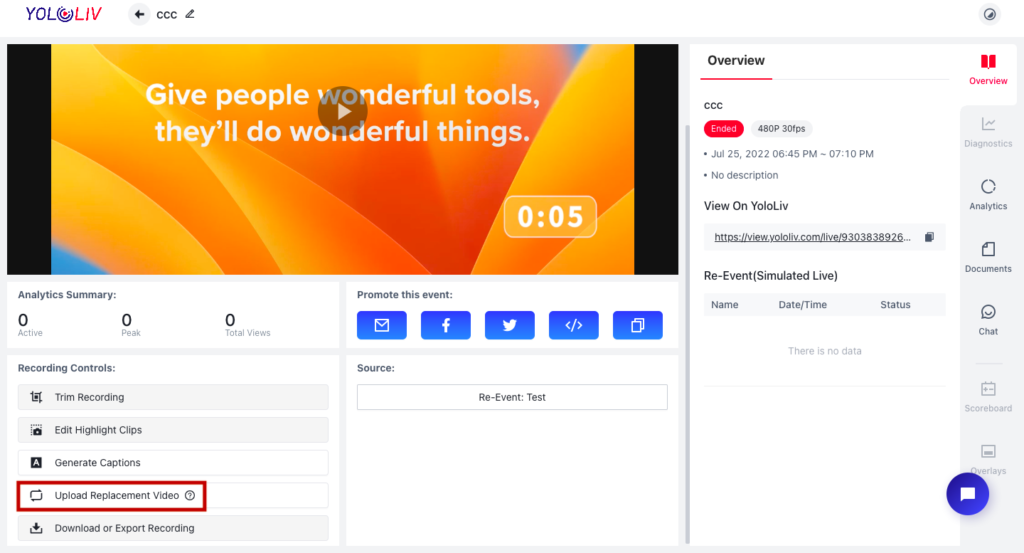Click the Peak viewers count

[127, 320]
